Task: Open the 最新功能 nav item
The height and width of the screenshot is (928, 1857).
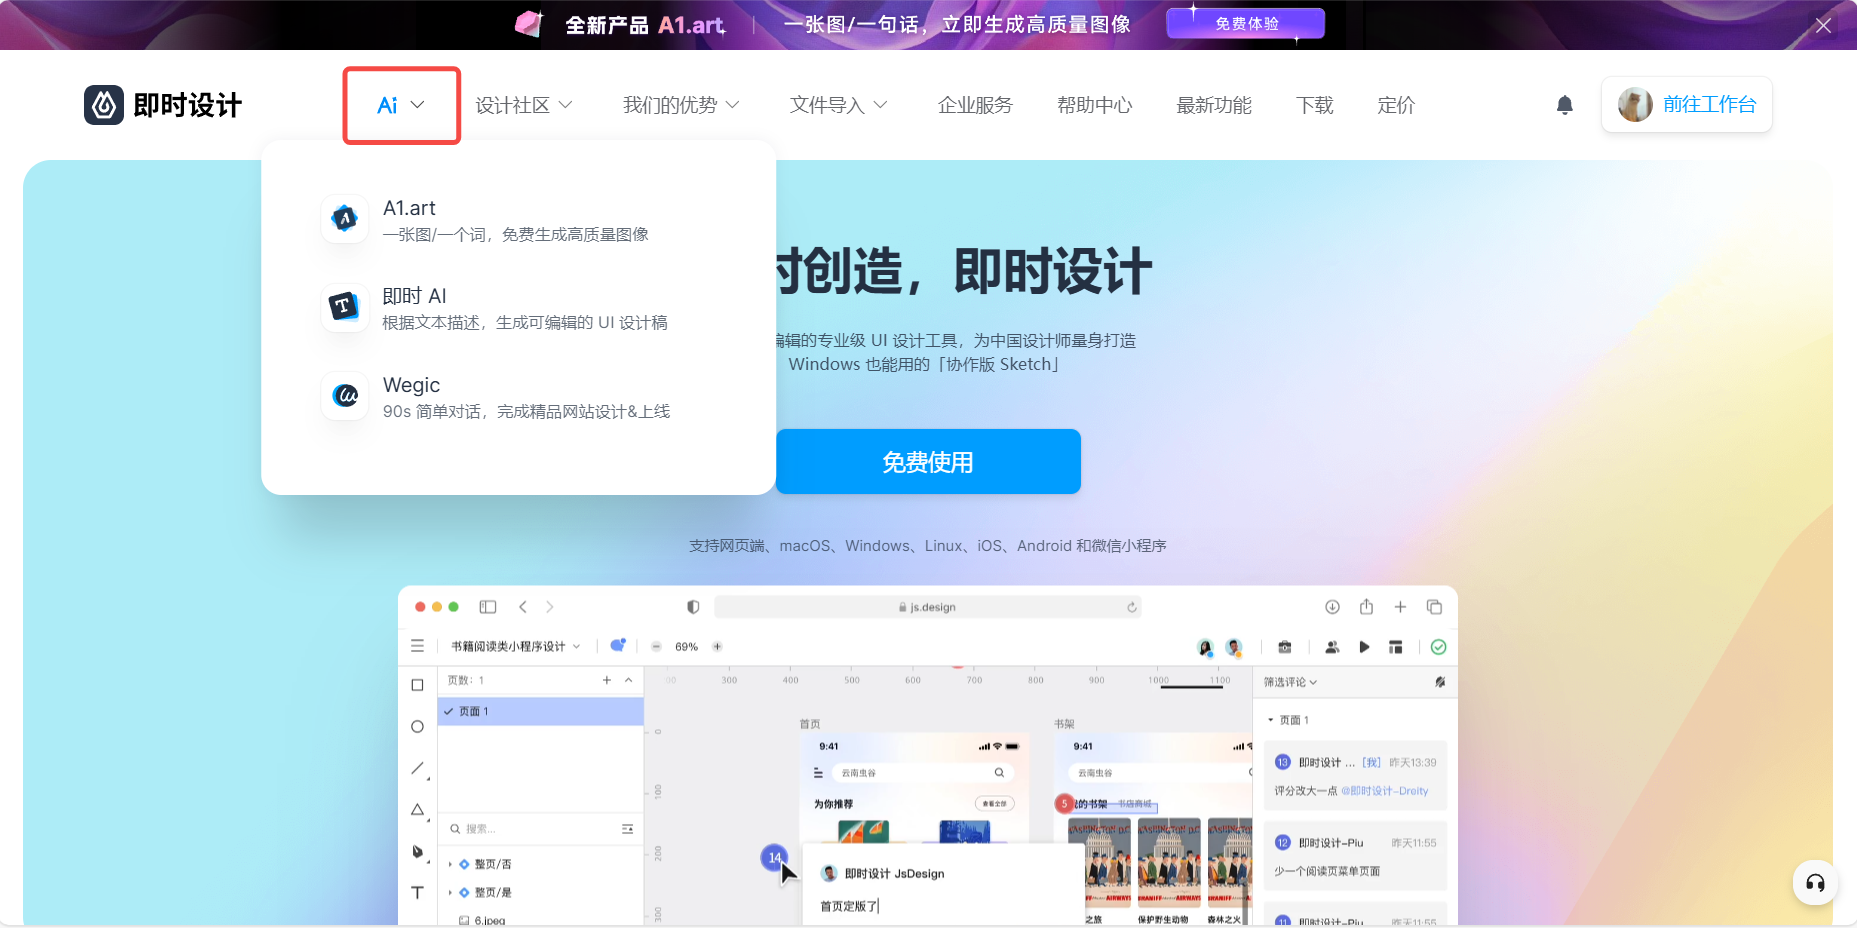Action: coord(1214,105)
